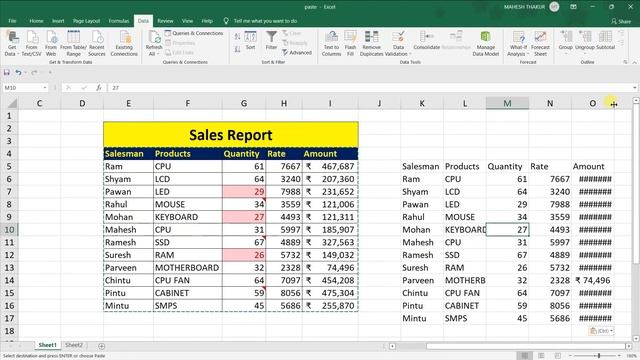
Task: Open Existing Connections
Action: point(124,43)
